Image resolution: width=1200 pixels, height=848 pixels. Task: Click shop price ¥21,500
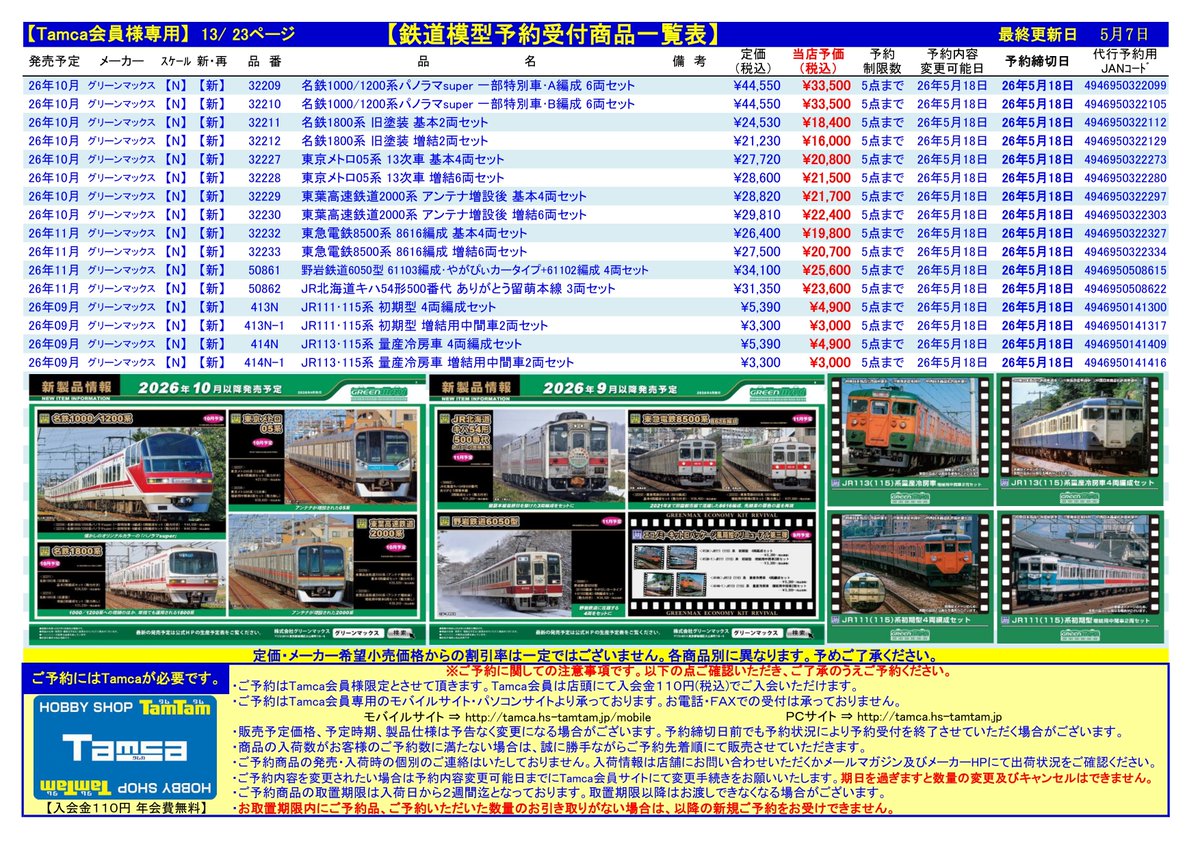click(x=825, y=178)
